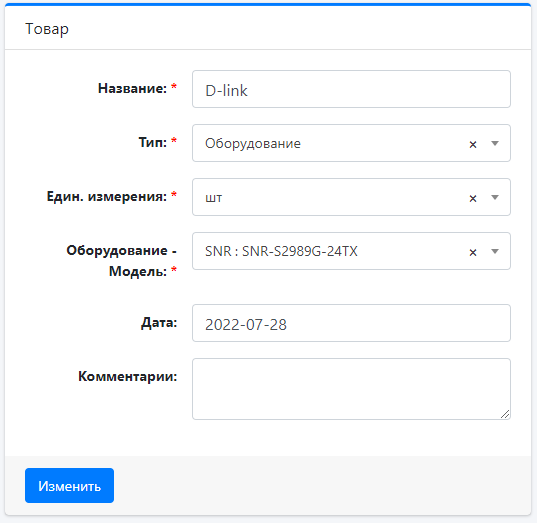Click the Комментарии label
The image size is (537, 523).
pos(127,376)
